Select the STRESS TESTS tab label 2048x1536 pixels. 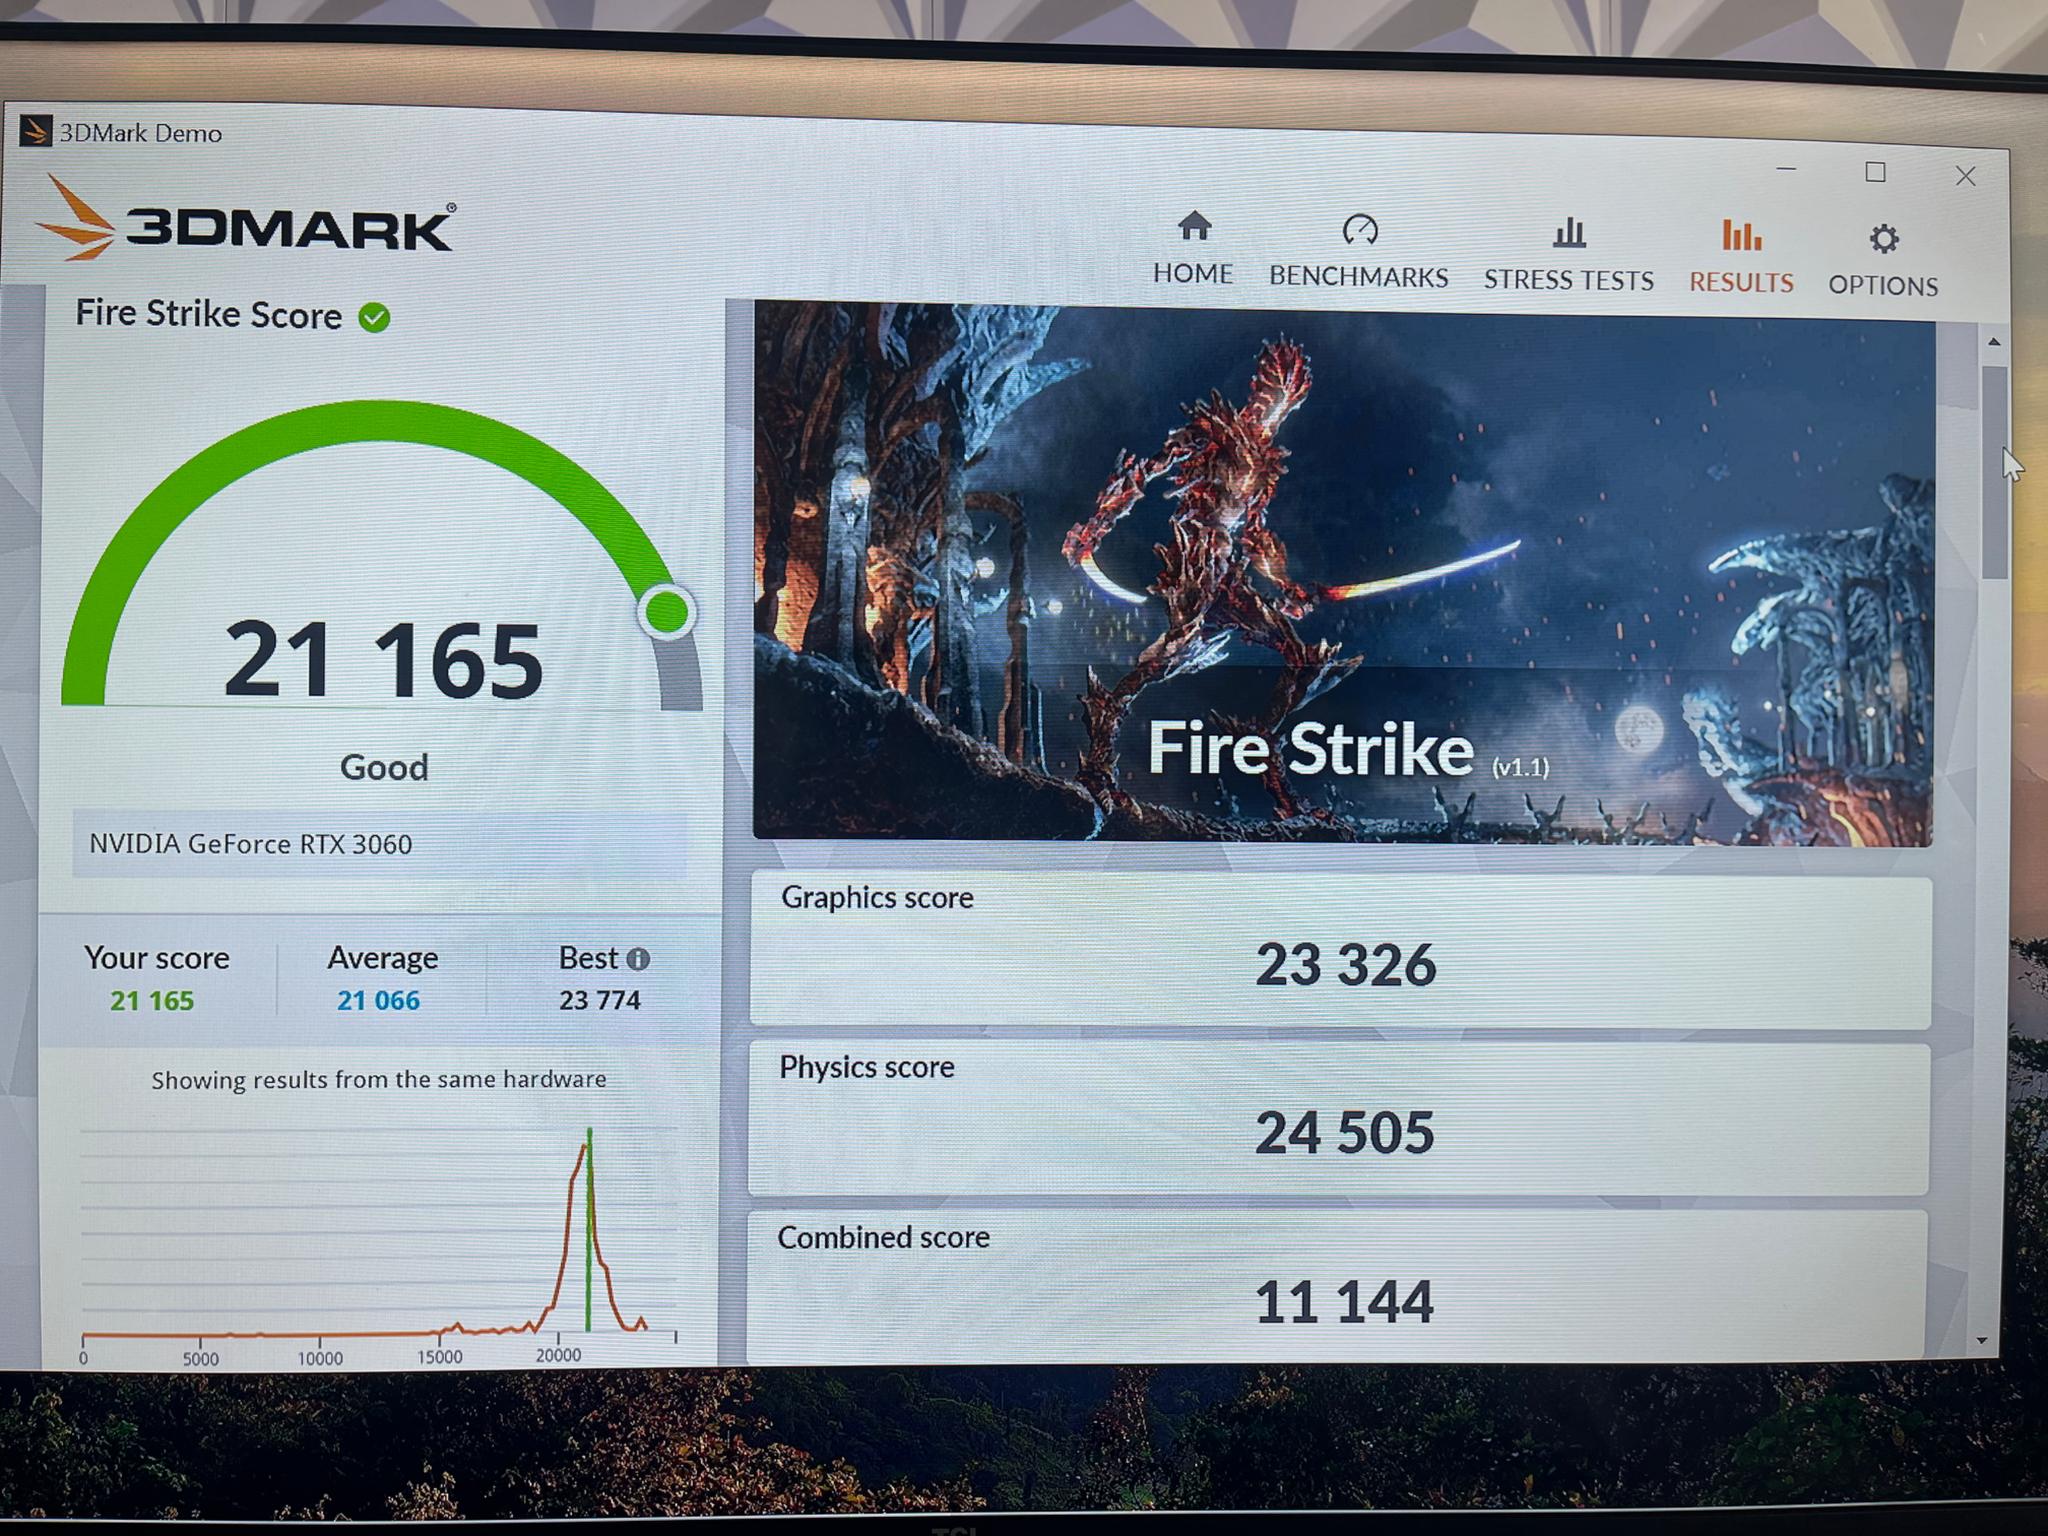[1568, 280]
